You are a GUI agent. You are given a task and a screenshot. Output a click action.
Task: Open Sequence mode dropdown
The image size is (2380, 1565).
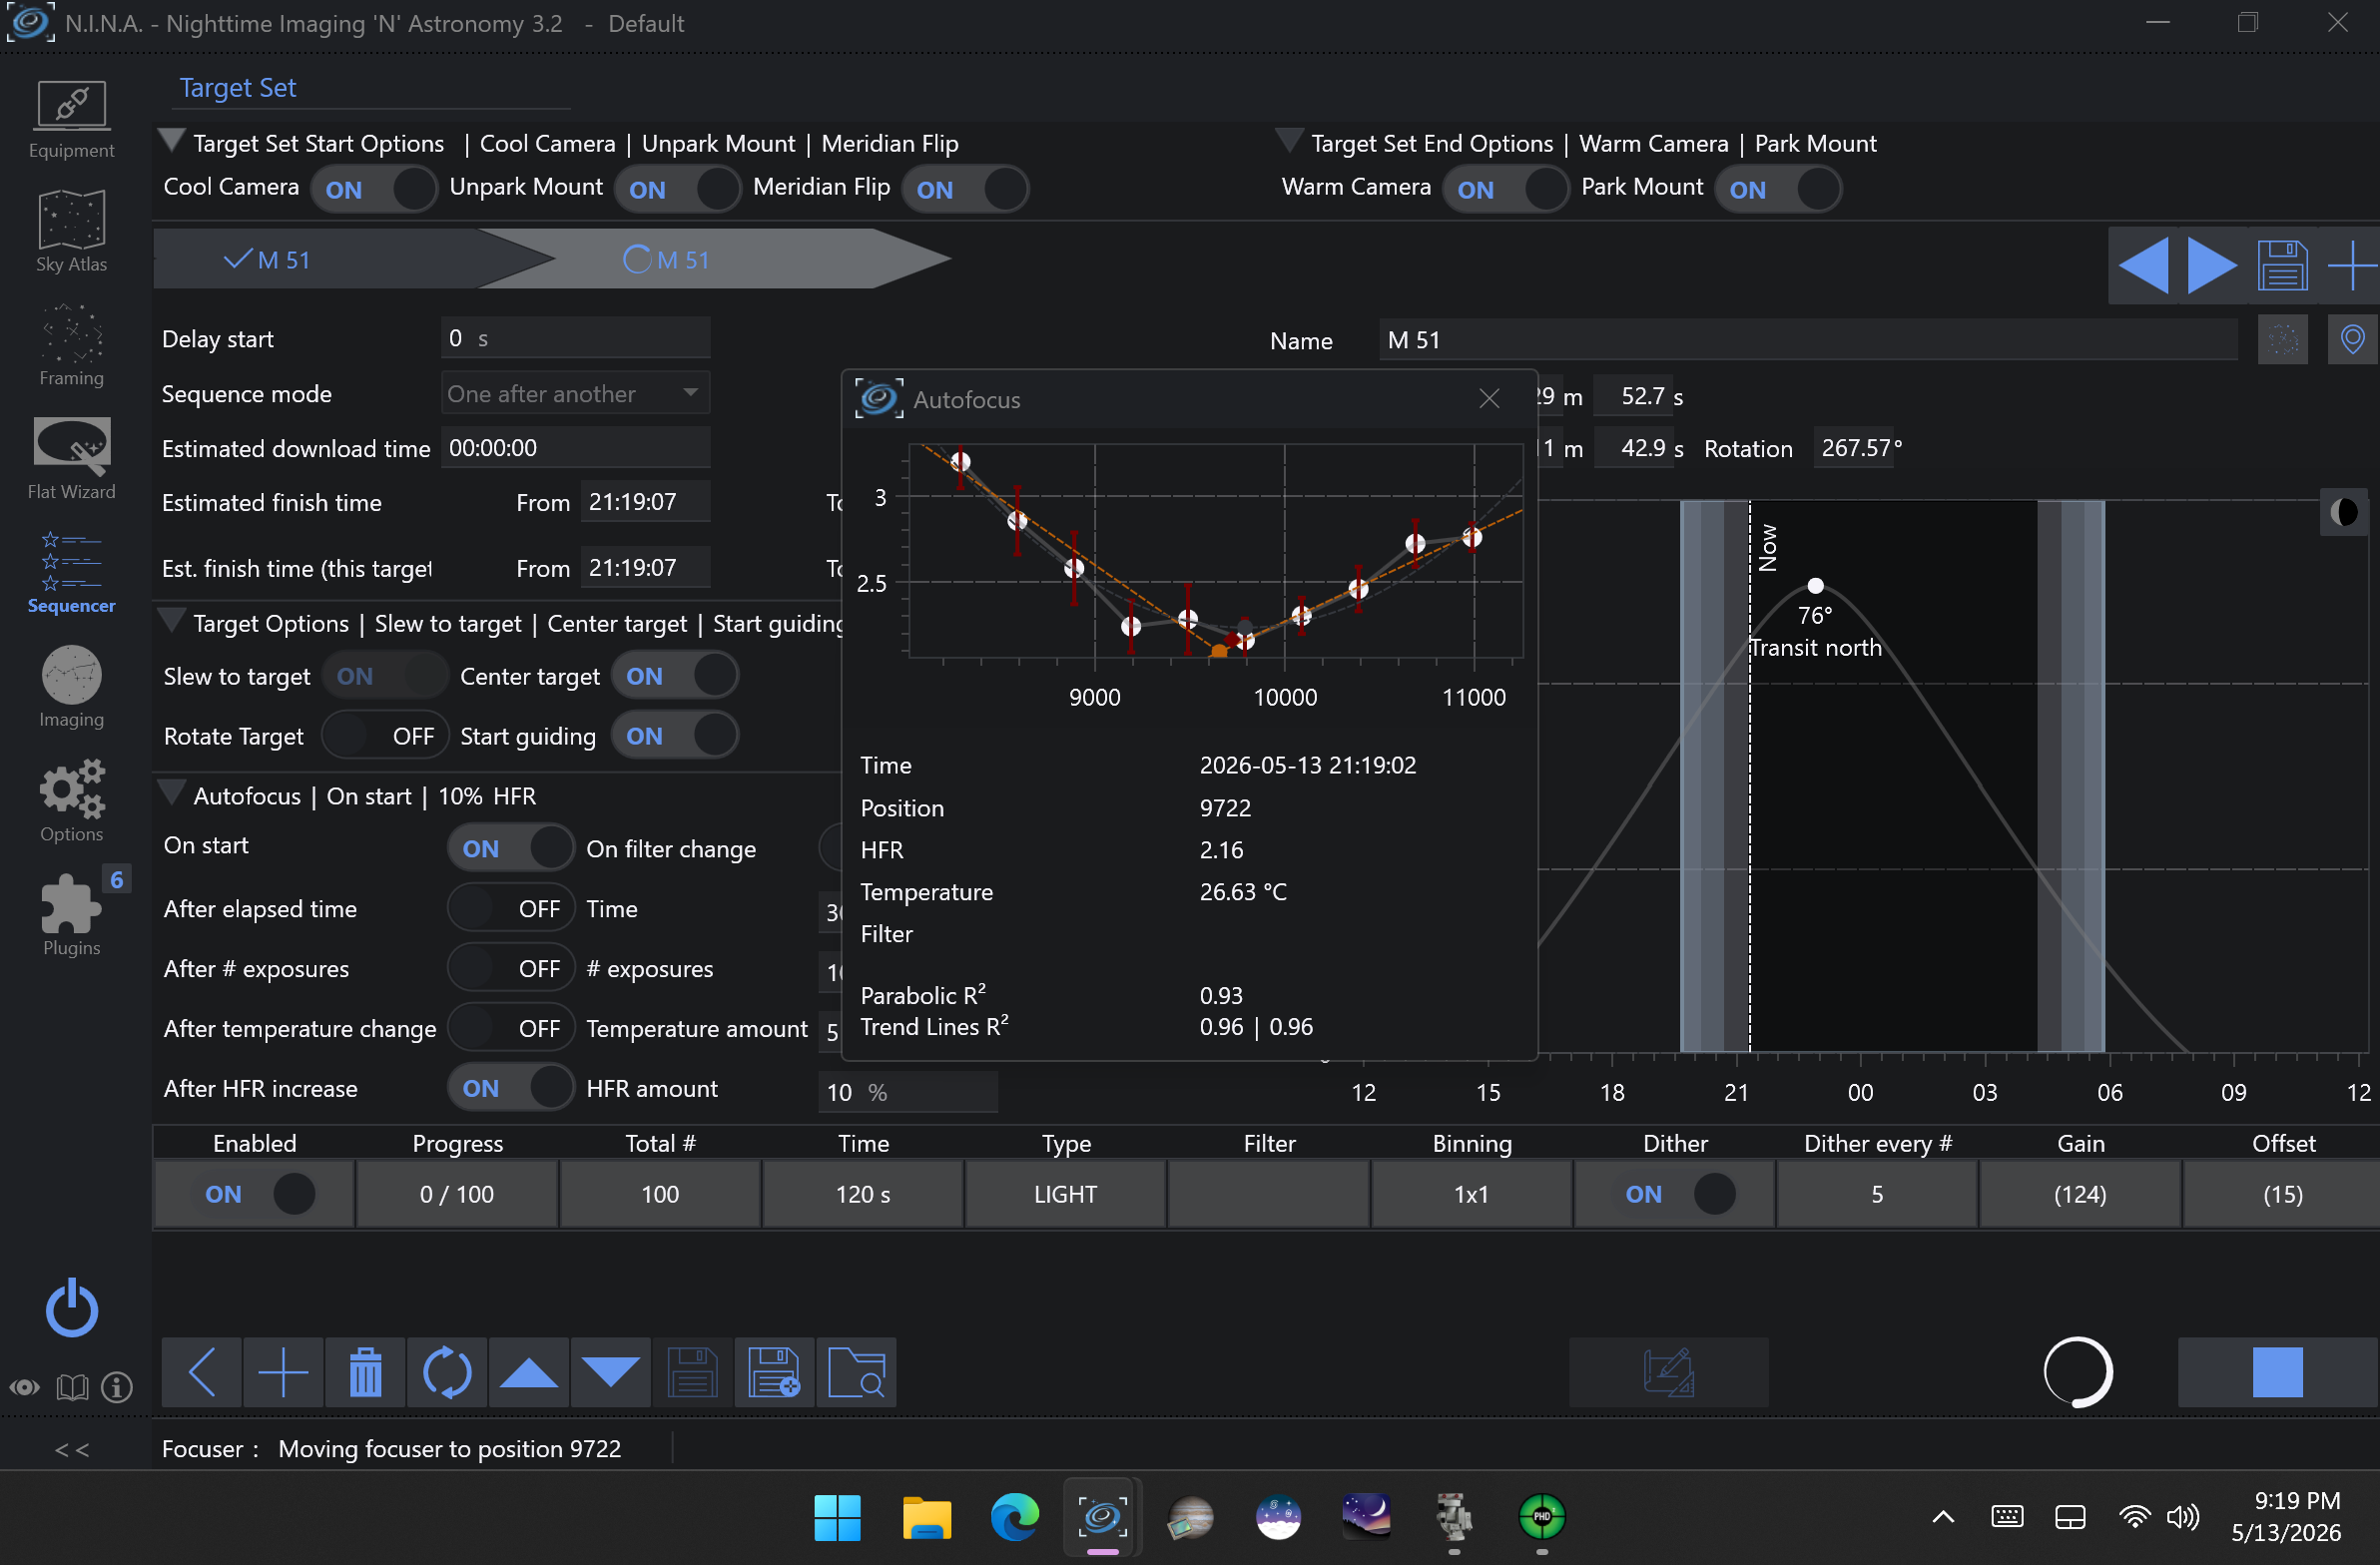tap(575, 393)
